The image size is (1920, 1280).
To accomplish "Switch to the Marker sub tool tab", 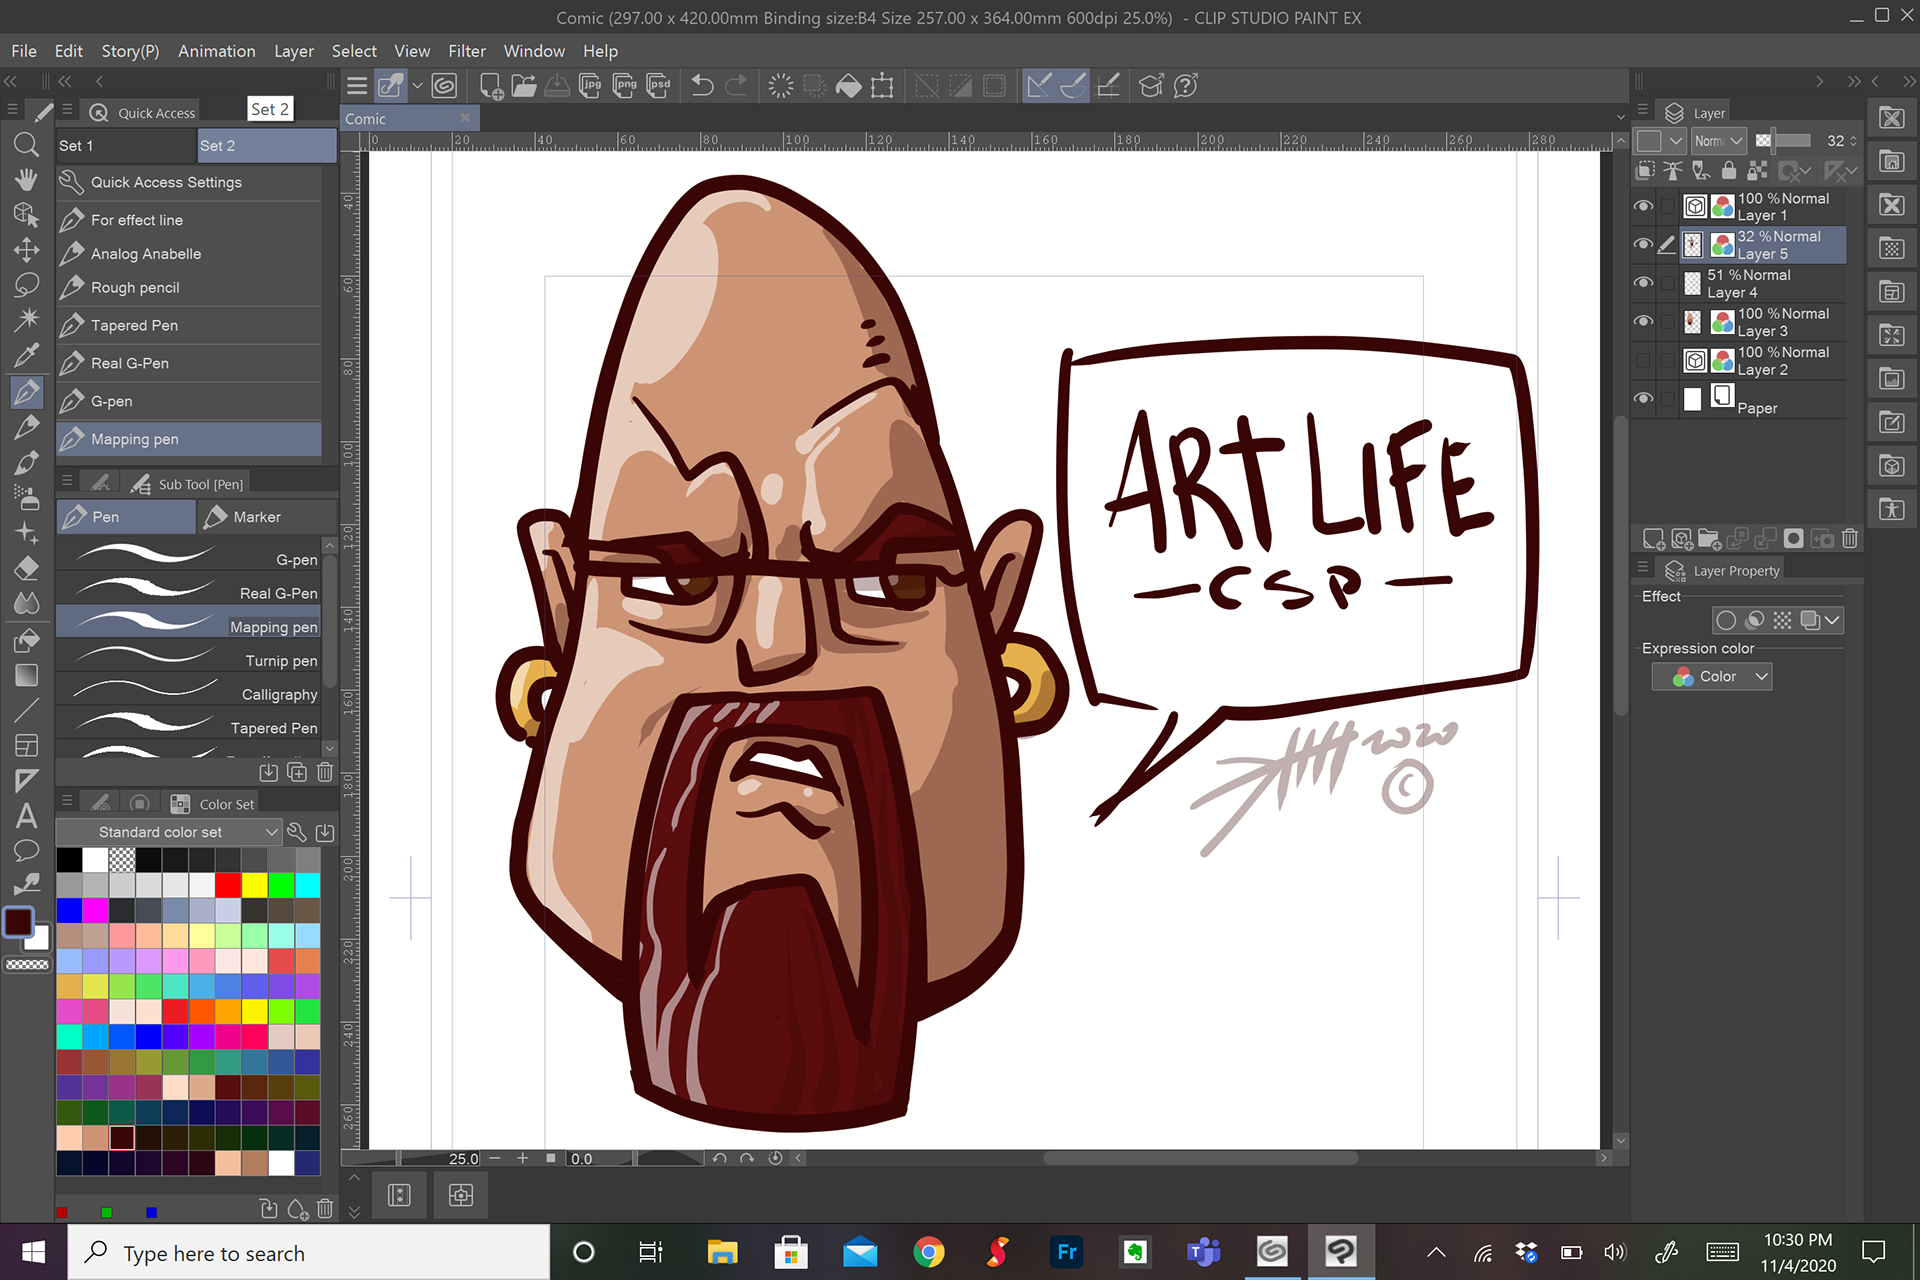I will pyautogui.click(x=266, y=517).
